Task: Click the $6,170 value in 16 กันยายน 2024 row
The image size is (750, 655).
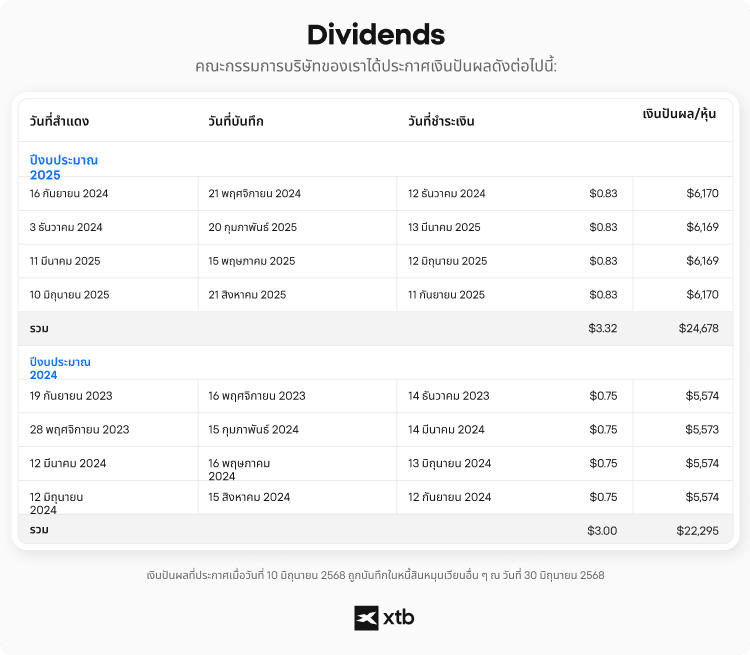Action: 702,193
